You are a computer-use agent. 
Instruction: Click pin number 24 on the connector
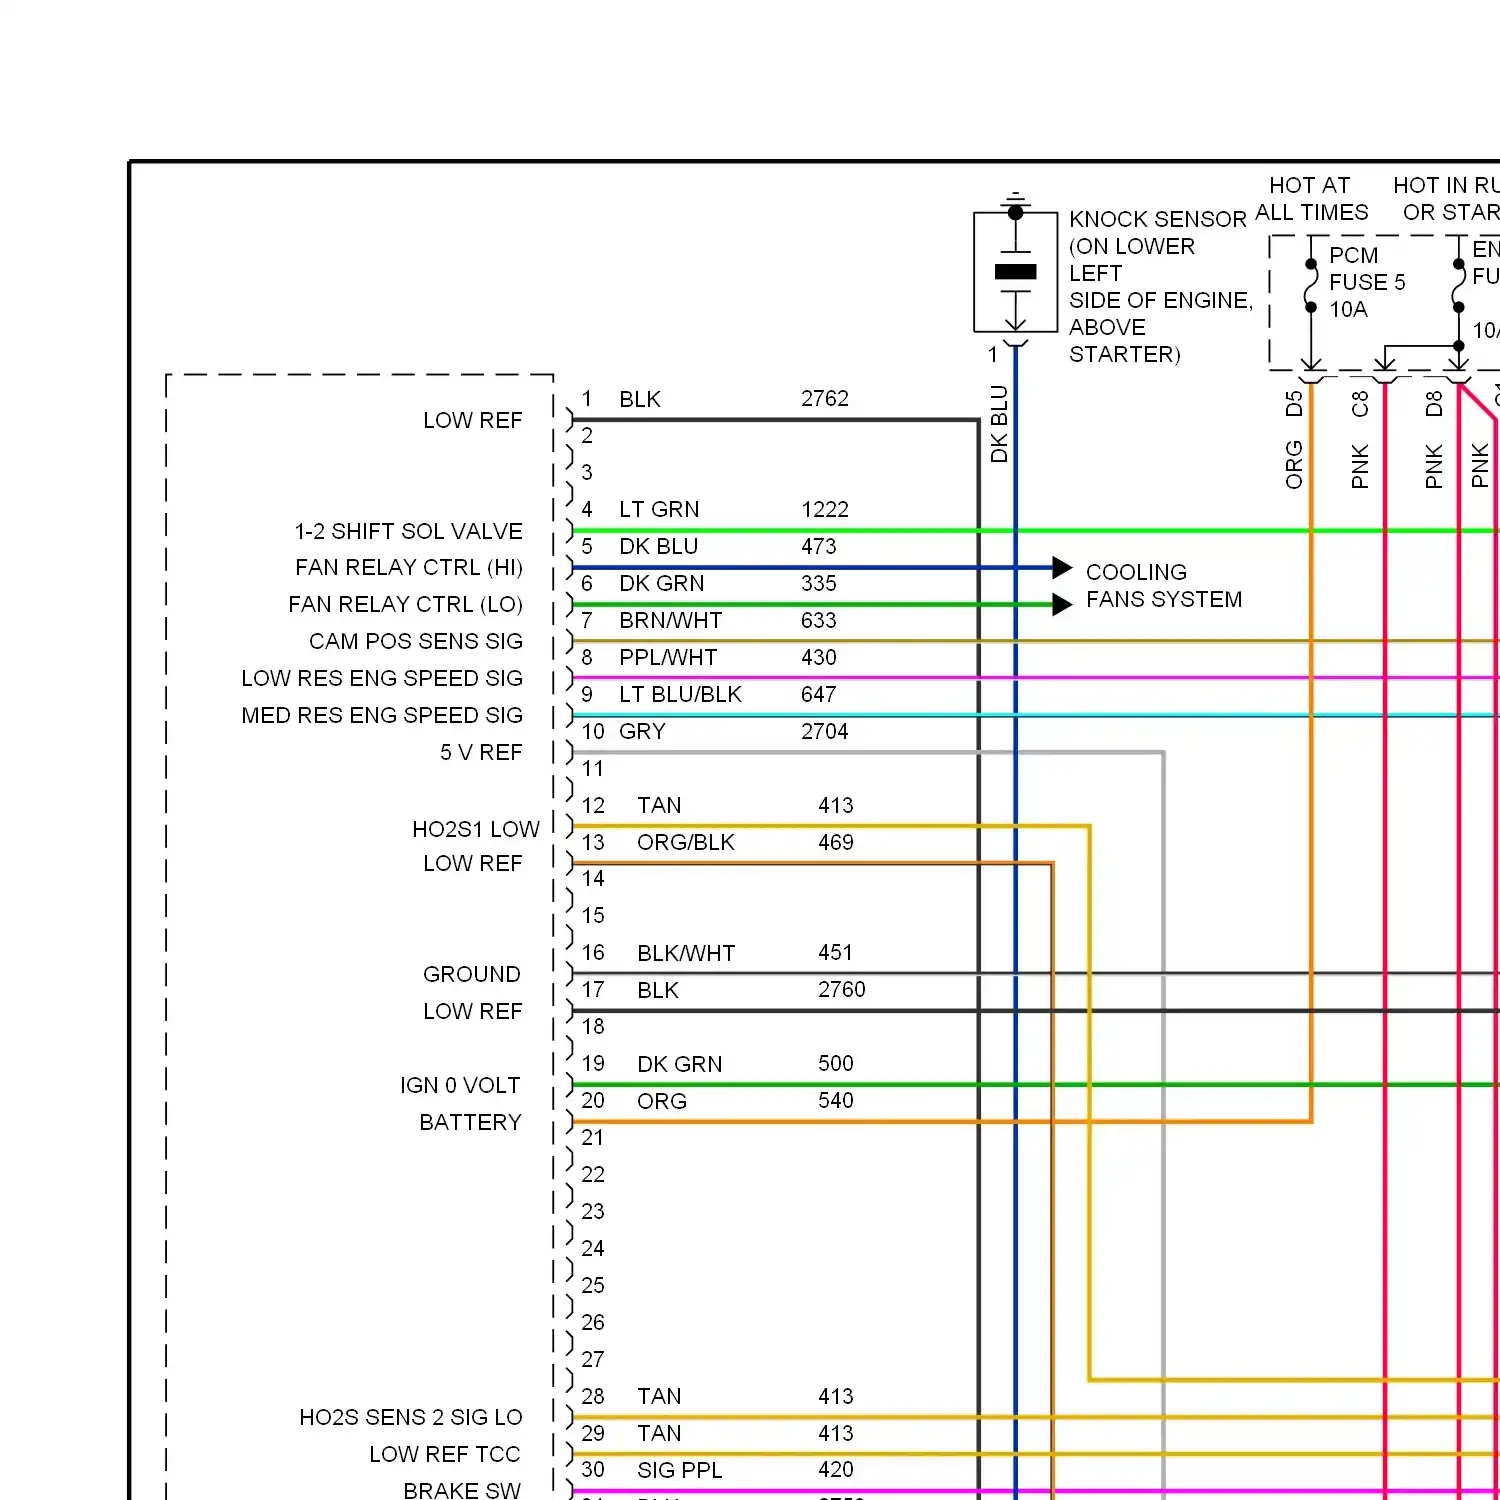[x=593, y=1249]
